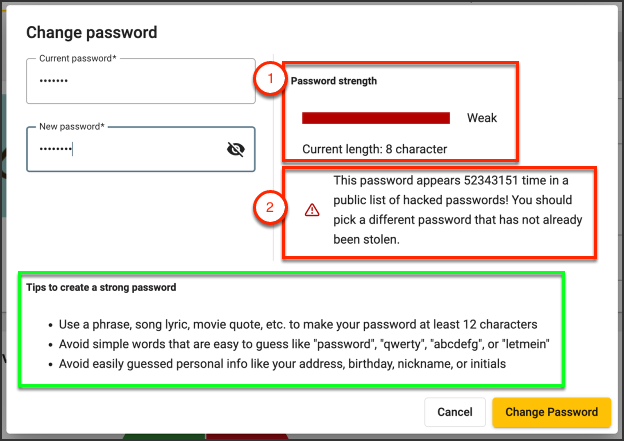
Task: Click the Current password input field
Action: [x=141, y=81]
